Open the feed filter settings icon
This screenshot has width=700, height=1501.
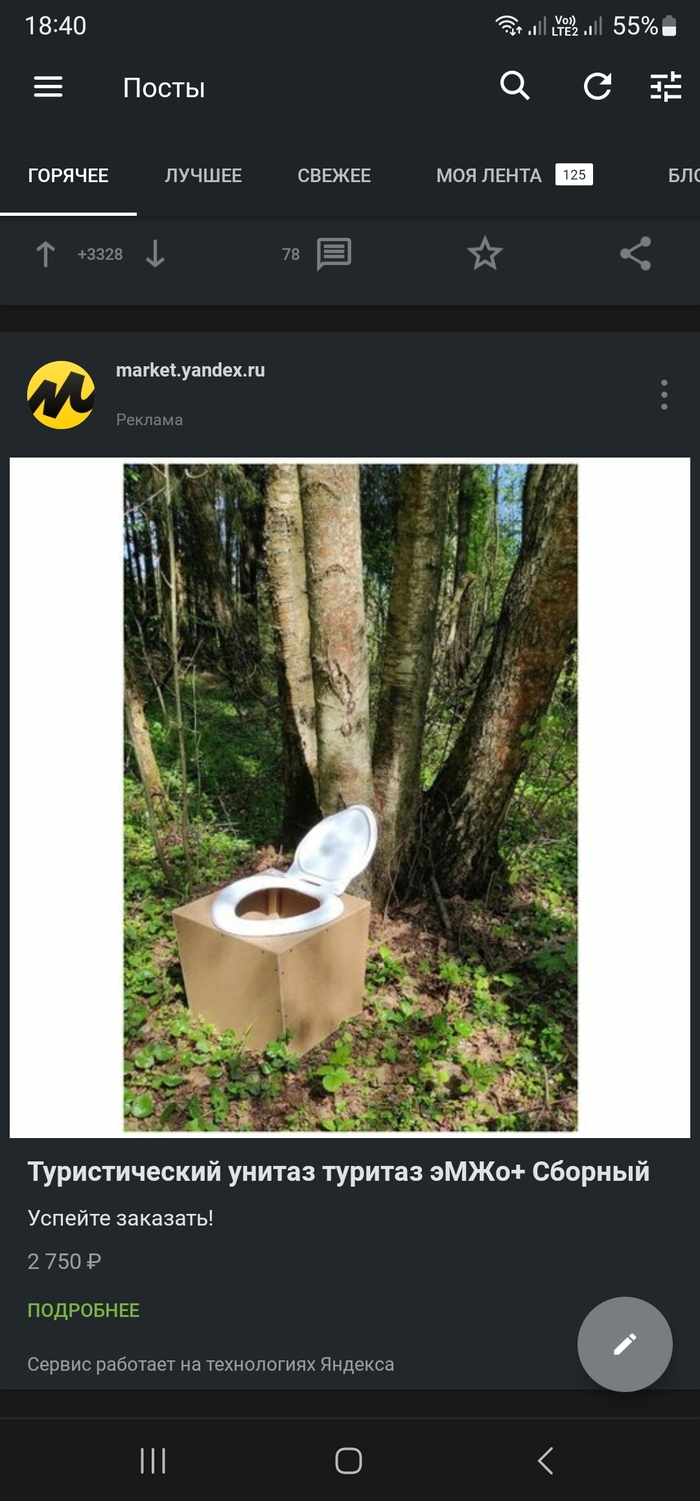[x=665, y=87]
